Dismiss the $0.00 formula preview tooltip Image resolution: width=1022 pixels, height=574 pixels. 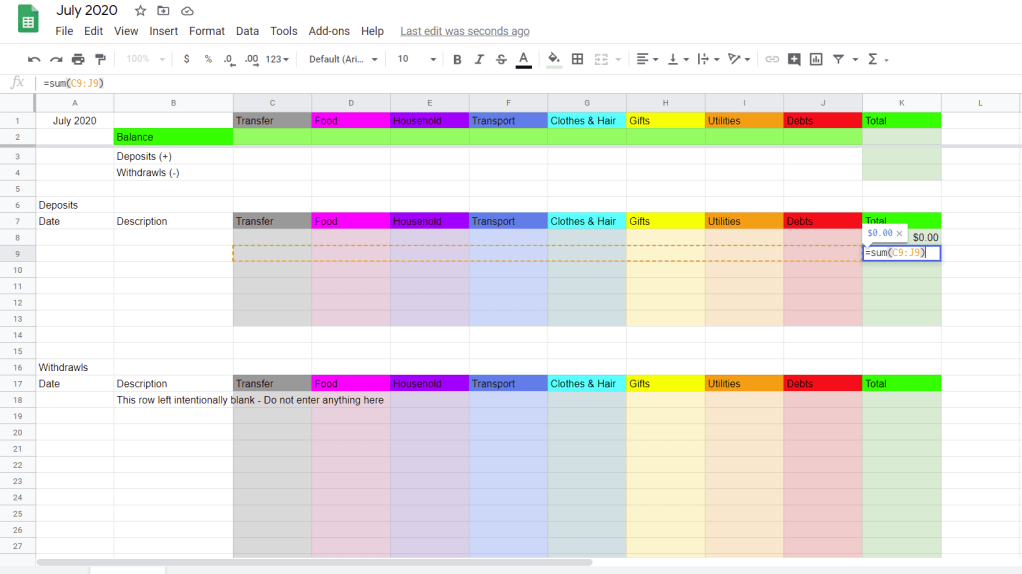tap(899, 233)
